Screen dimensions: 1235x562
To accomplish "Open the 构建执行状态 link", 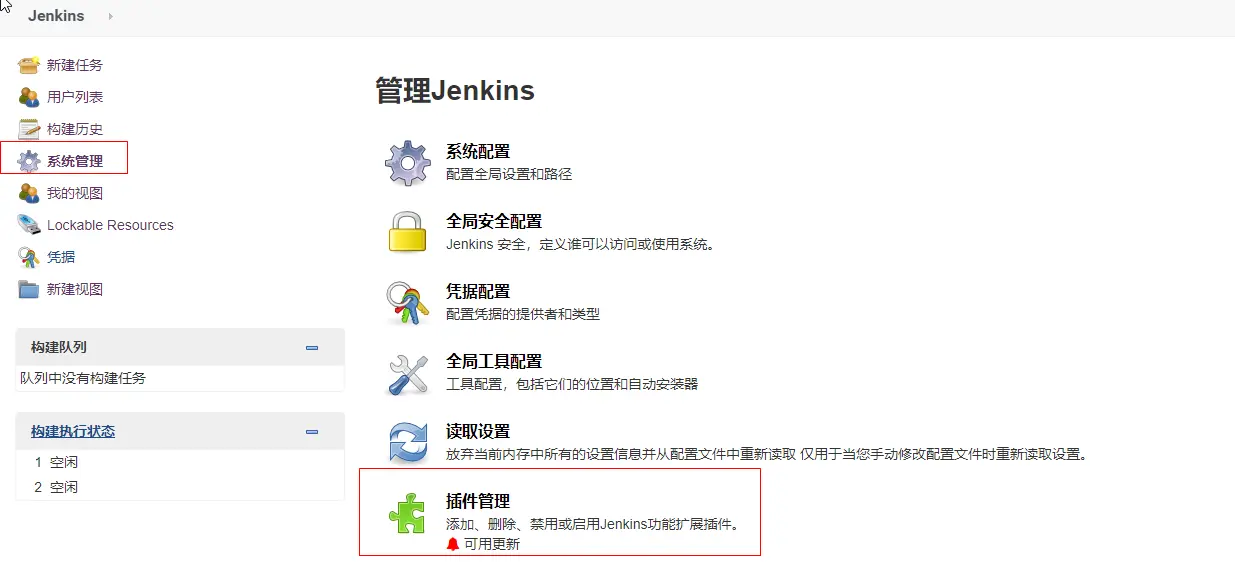I will pyautogui.click(x=73, y=432).
